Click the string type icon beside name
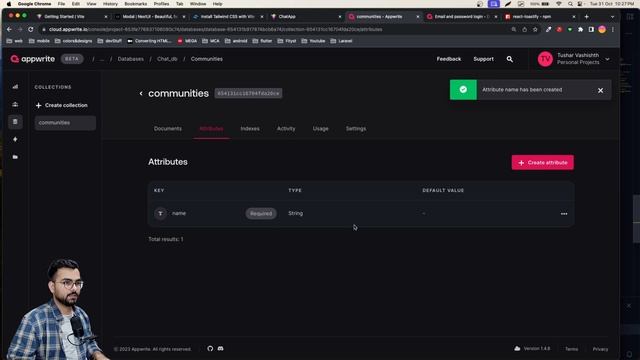Image resolution: width=640 pixels, height=360 pixels. point(160,213)
